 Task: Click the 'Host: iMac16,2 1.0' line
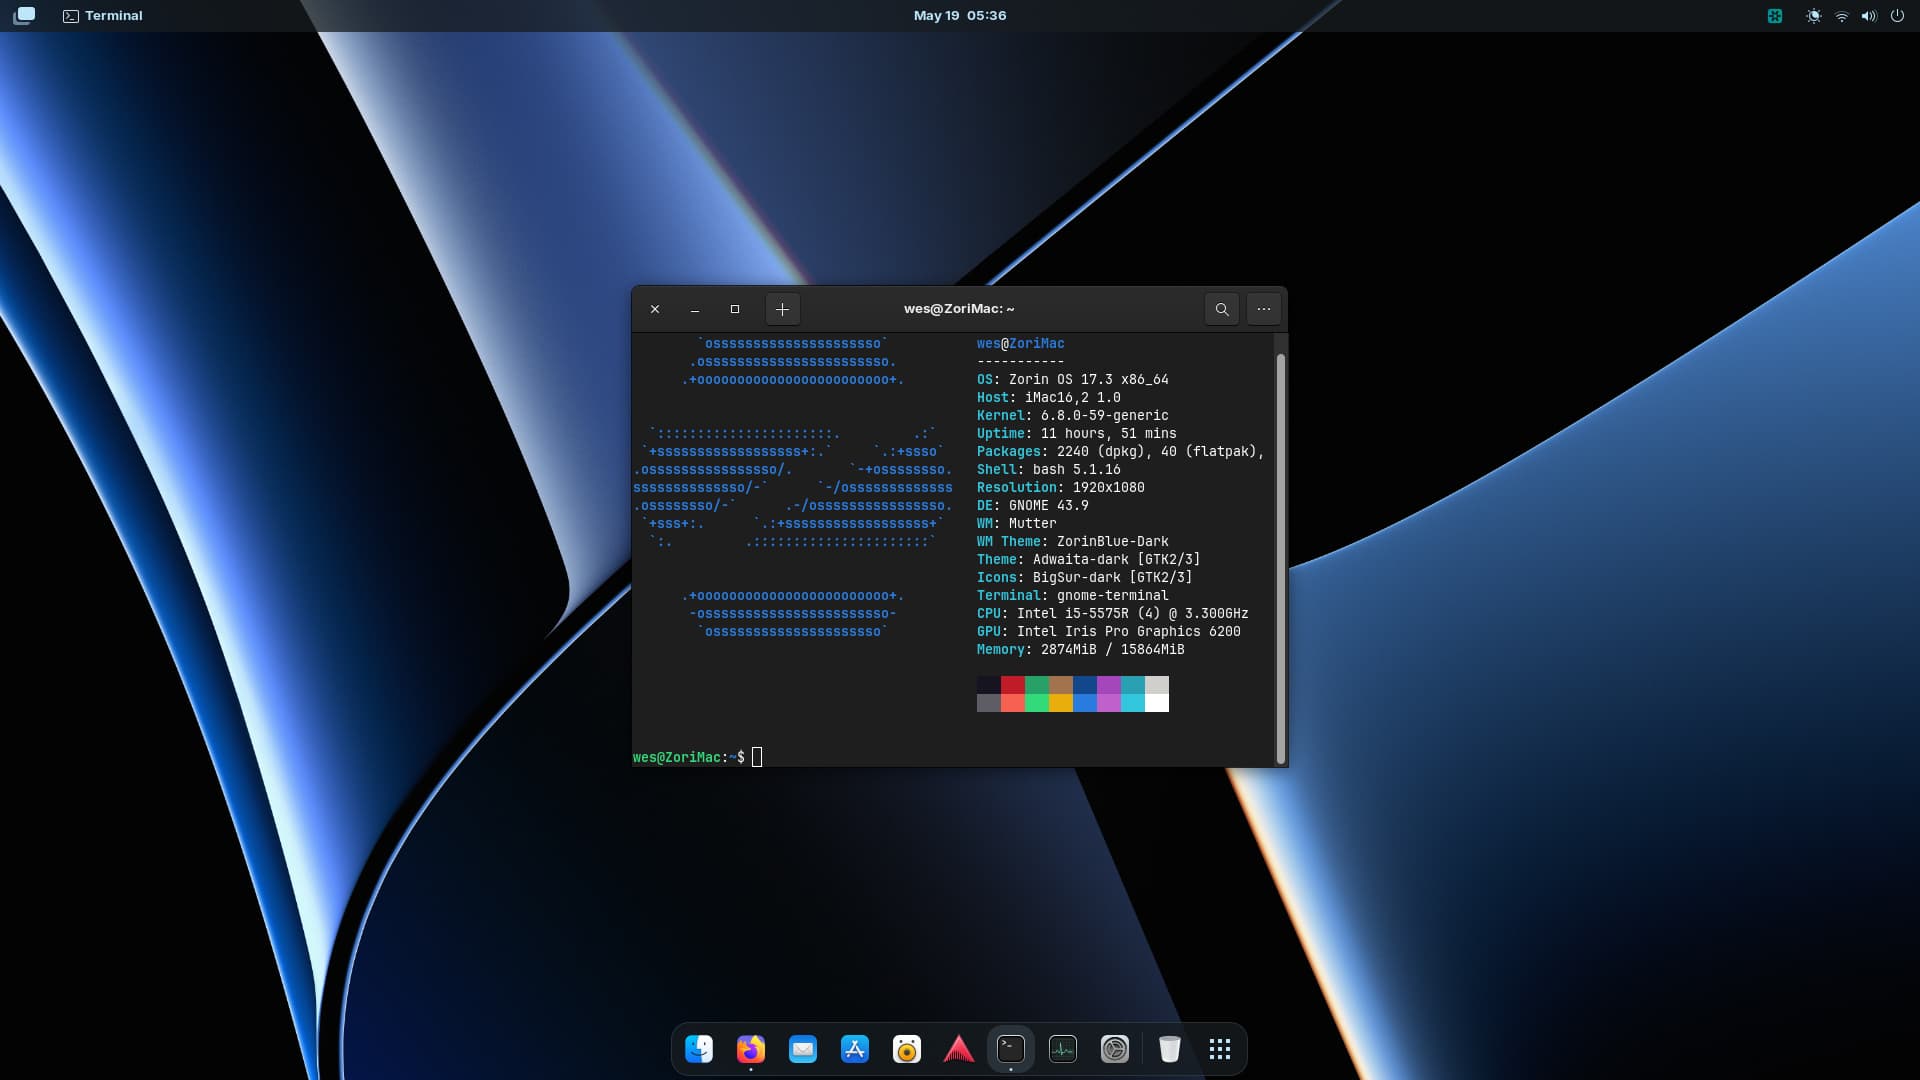[1049, 397]
